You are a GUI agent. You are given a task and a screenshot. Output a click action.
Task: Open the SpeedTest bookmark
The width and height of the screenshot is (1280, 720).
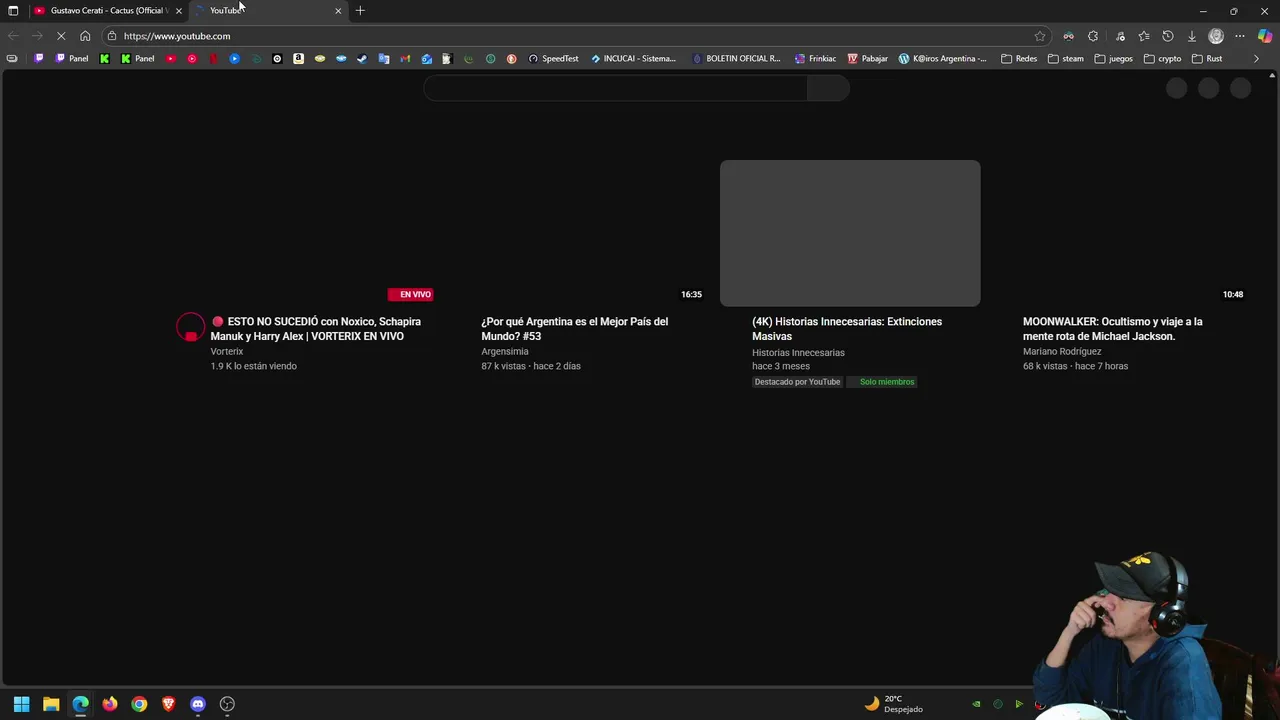[x=553, y=58]
